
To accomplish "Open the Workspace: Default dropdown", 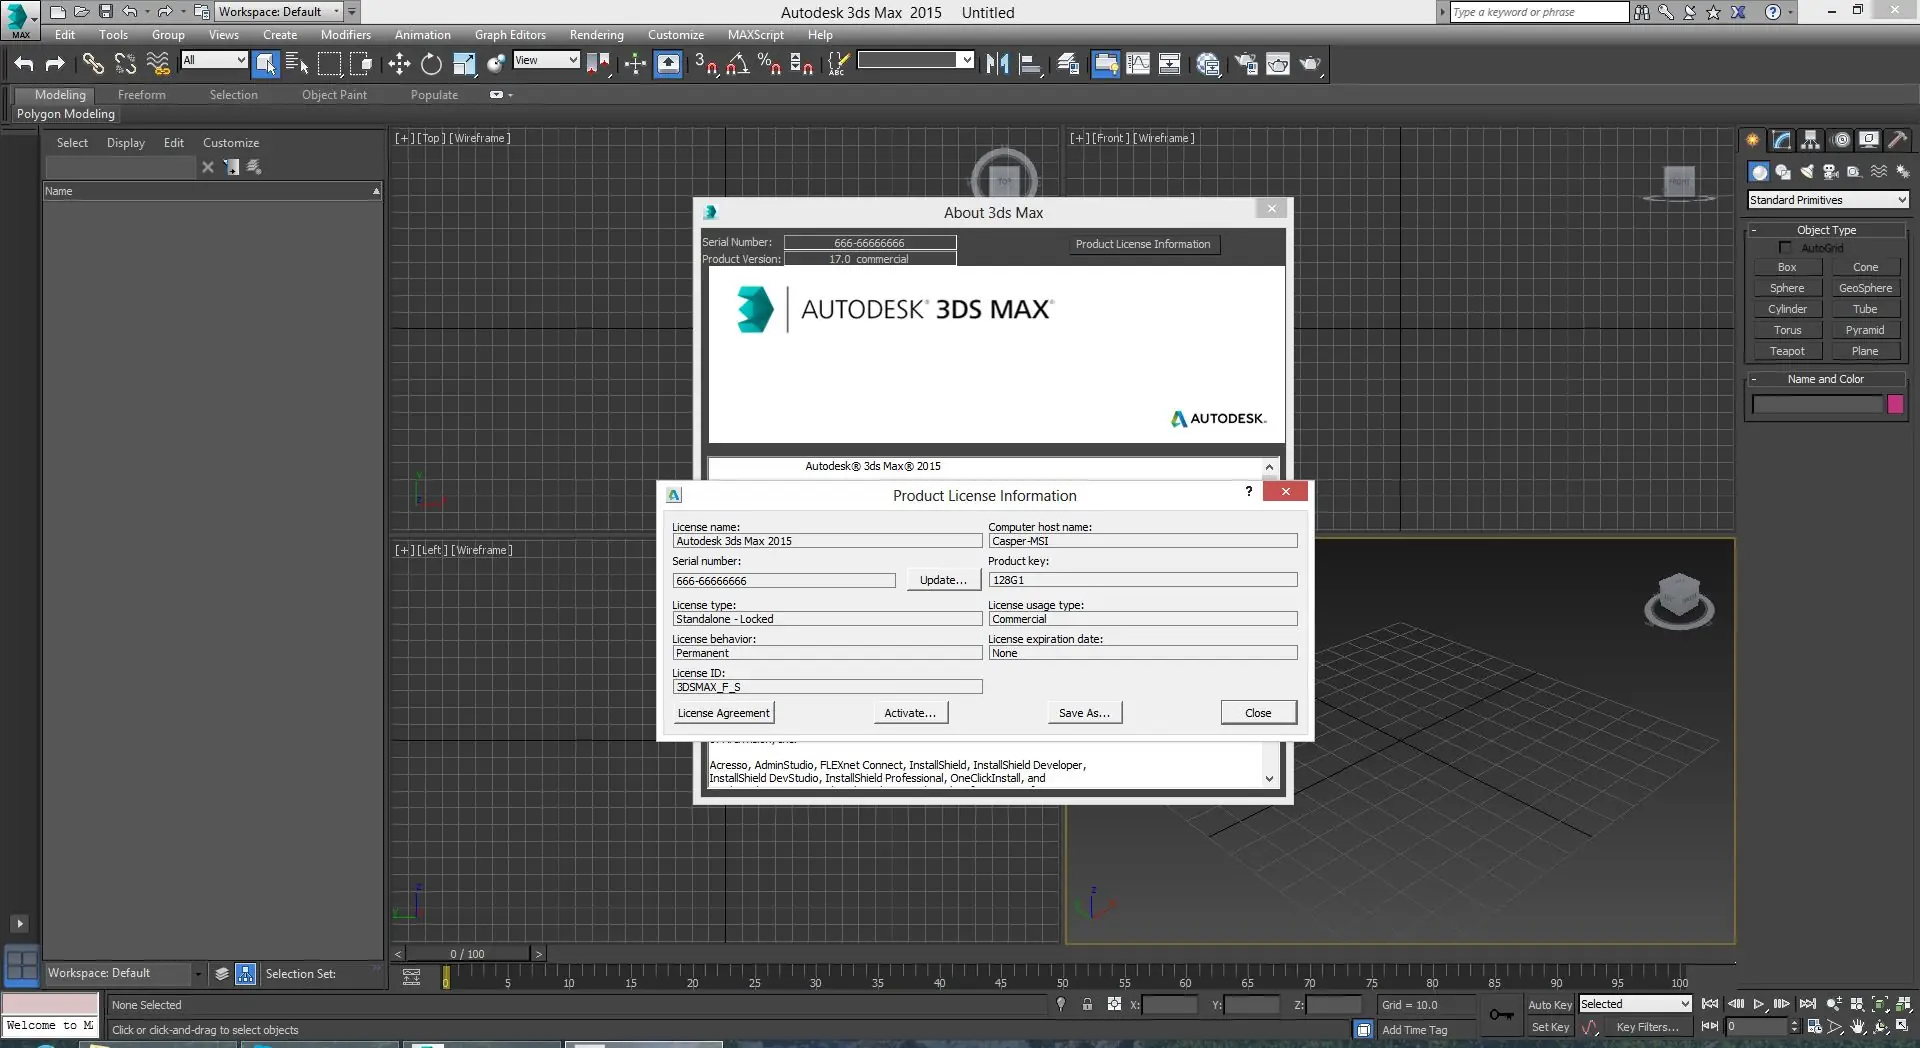I will tap(279, 12).
